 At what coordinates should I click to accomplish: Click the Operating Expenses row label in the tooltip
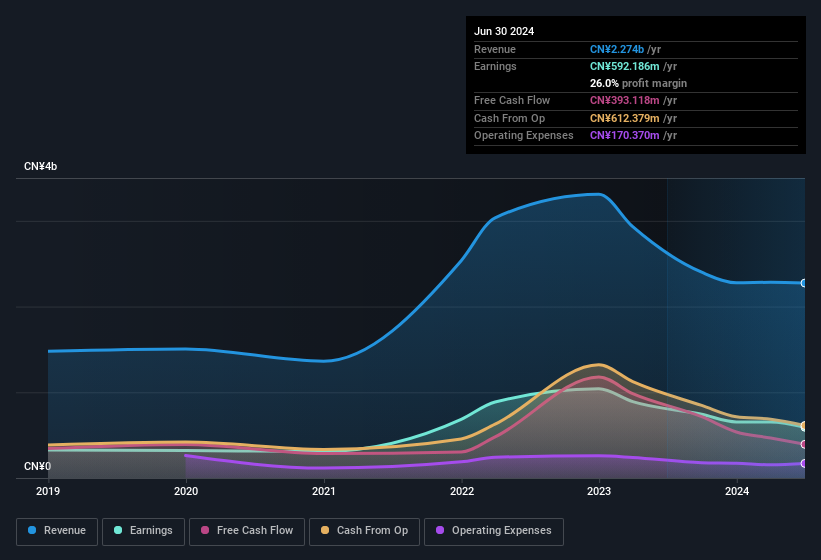coord(524,136)
